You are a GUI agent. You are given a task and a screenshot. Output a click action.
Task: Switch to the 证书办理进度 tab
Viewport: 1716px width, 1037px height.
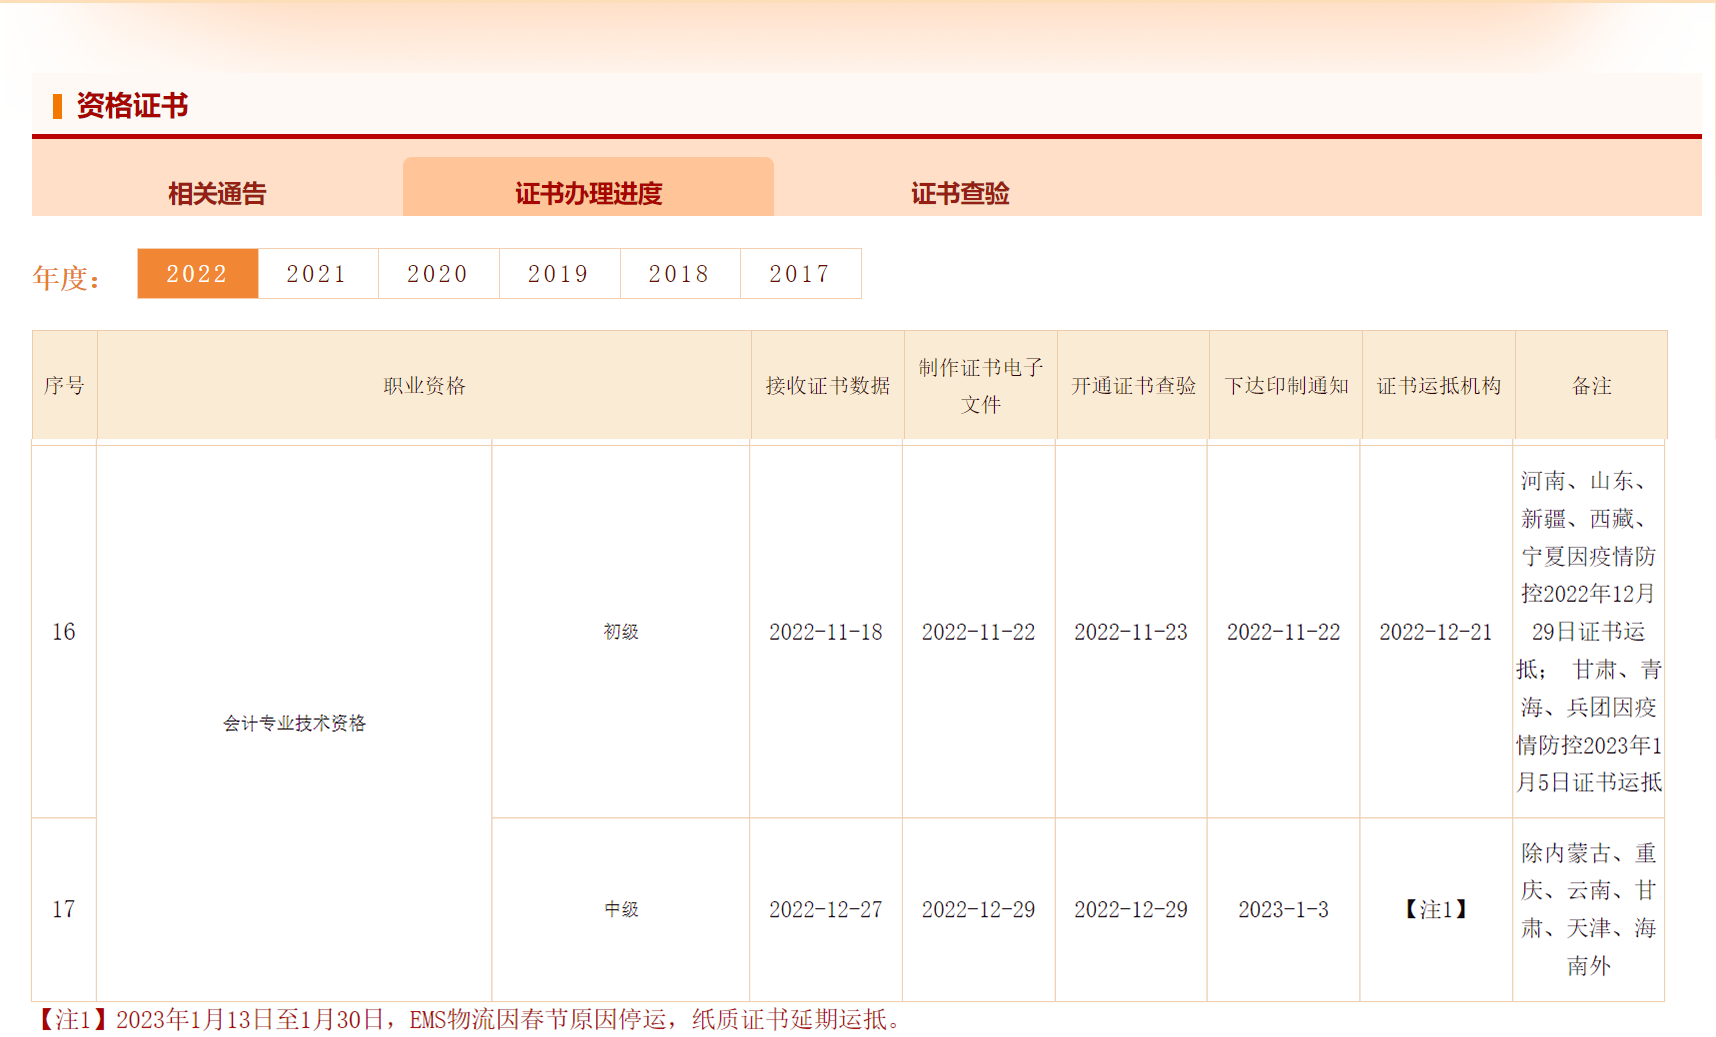click(588, 193)
